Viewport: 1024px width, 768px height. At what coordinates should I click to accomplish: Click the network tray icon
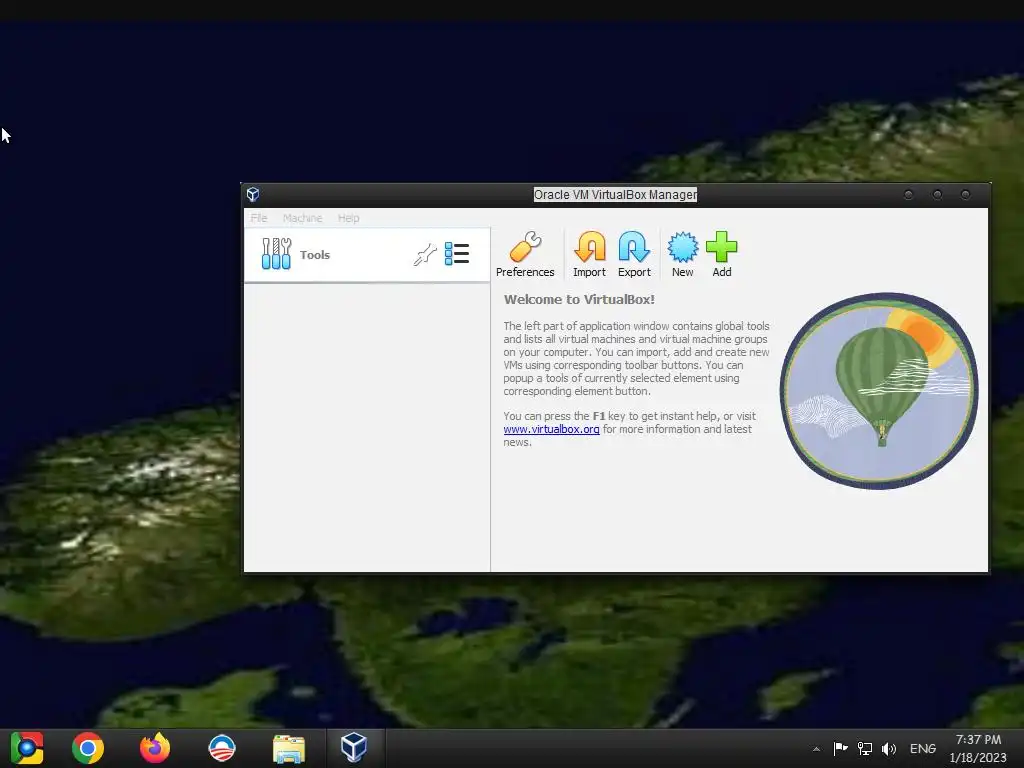865,748
